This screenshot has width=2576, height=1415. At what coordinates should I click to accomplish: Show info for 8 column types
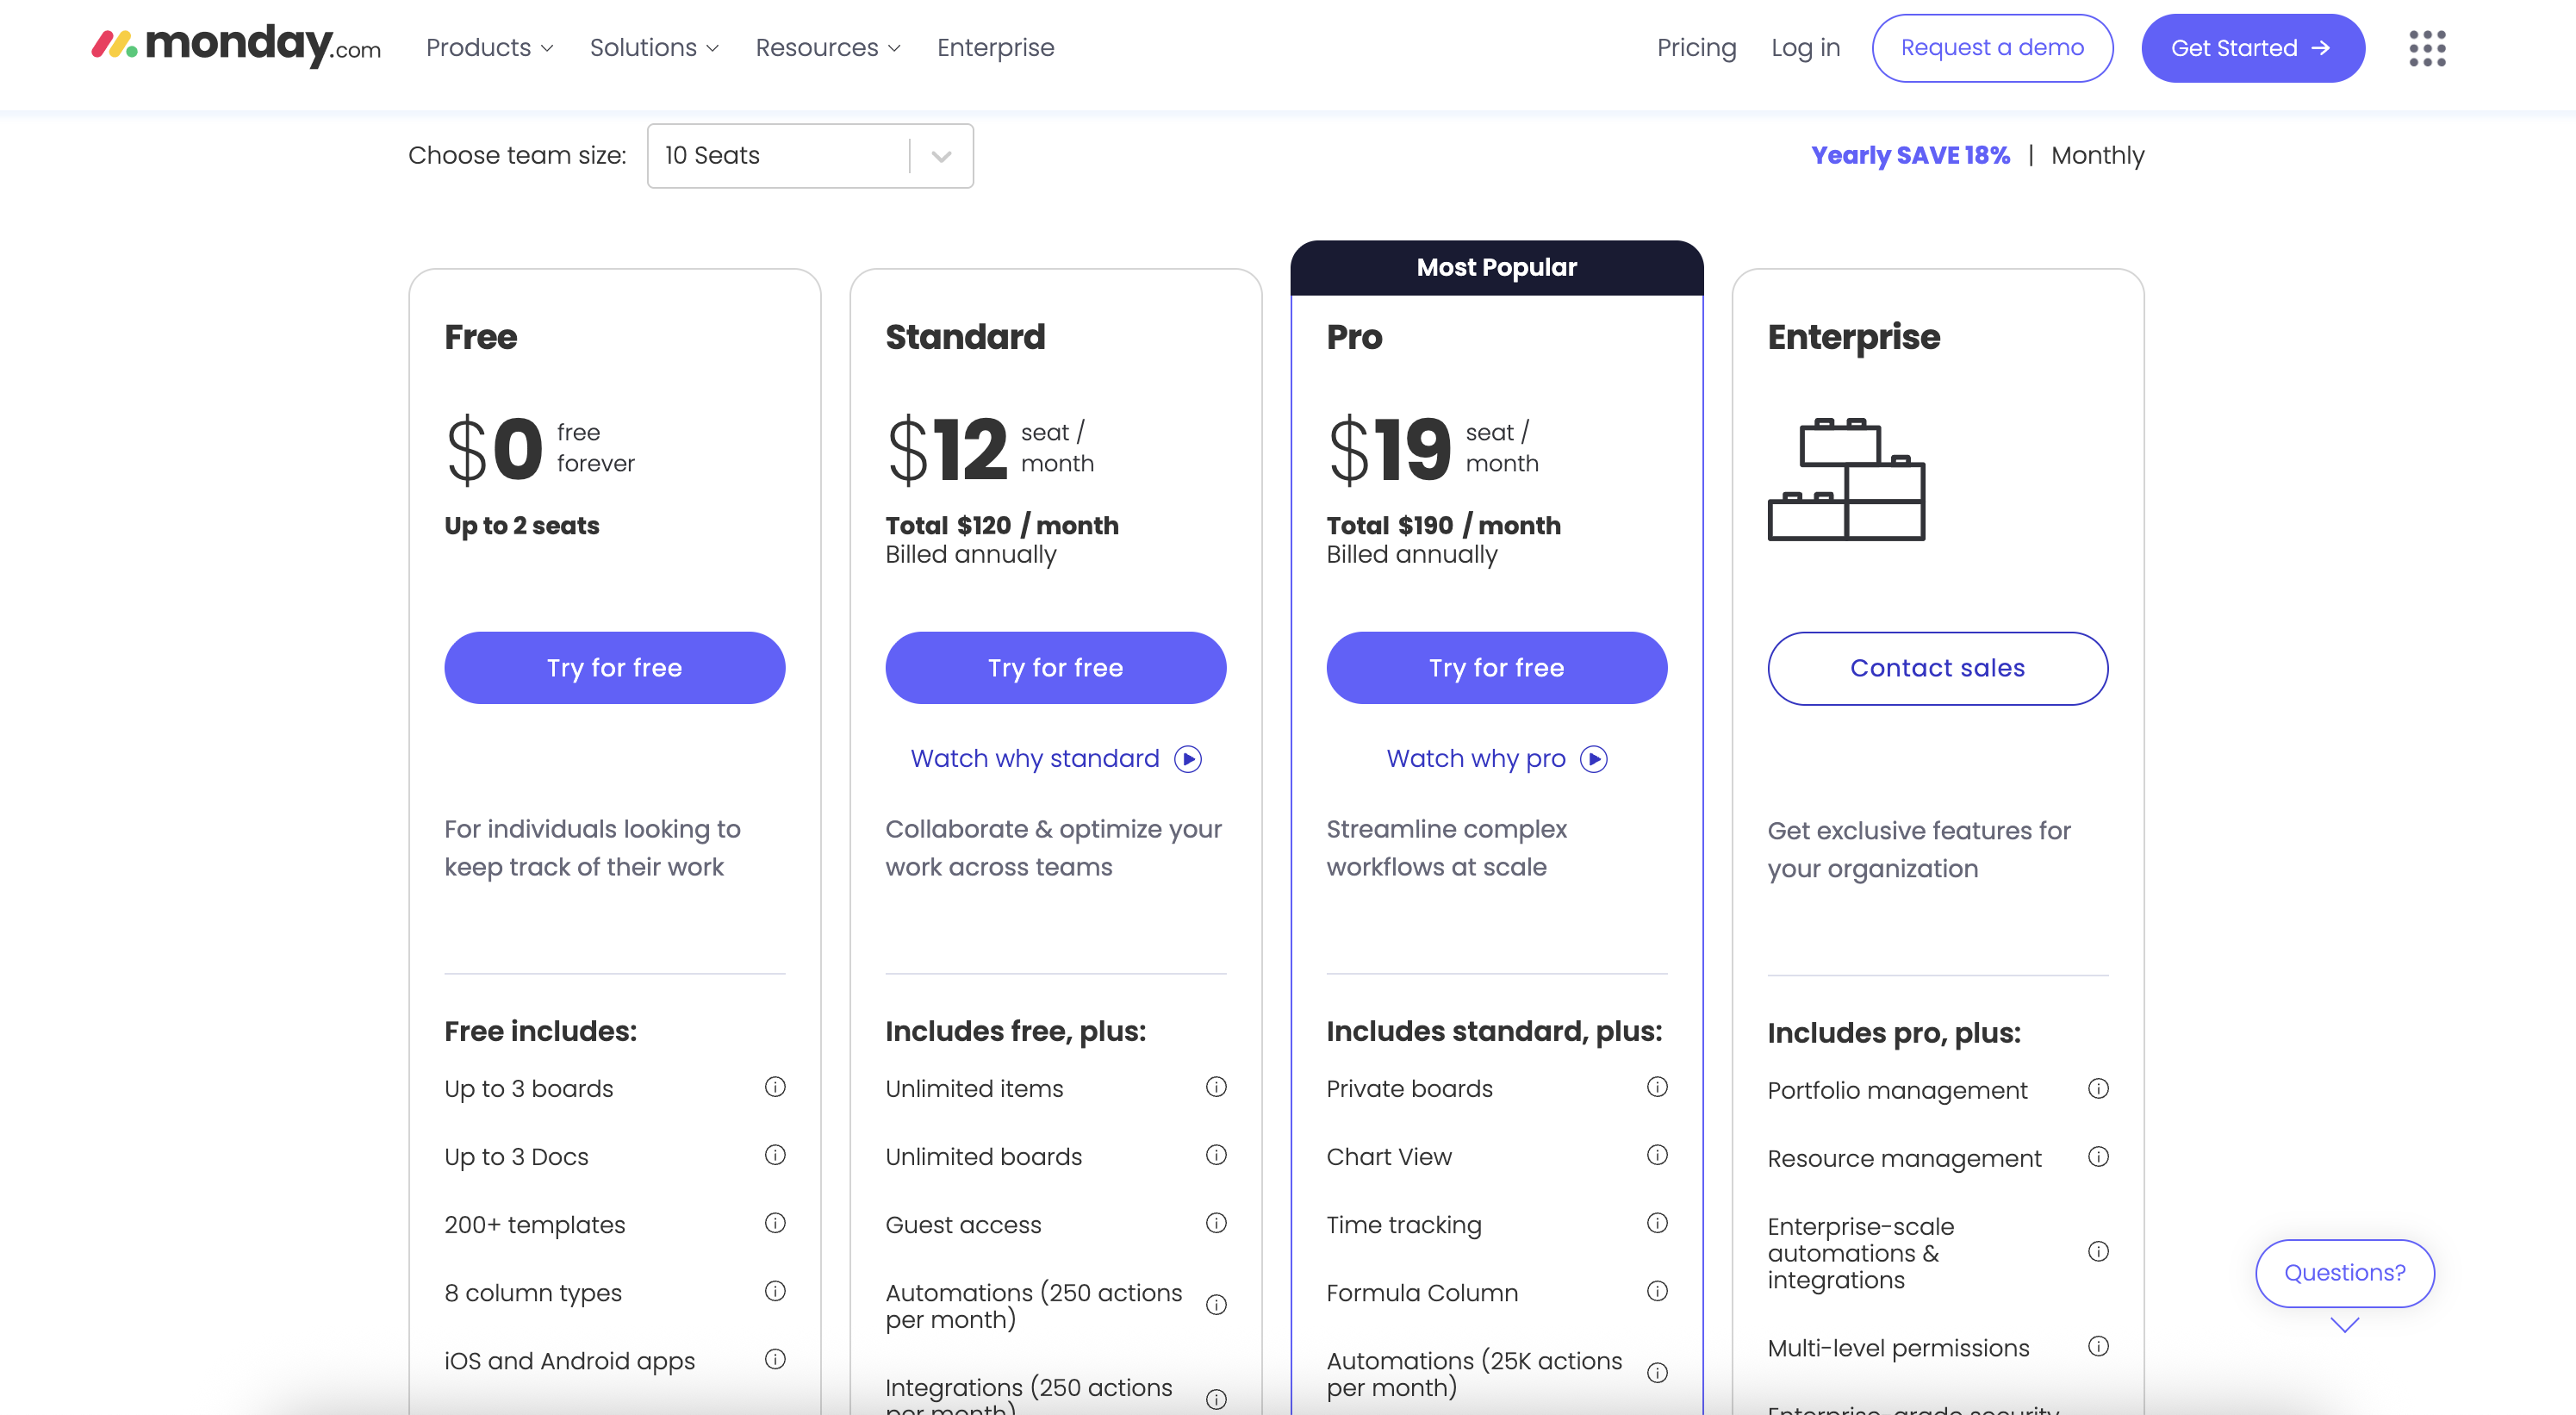775,1291
